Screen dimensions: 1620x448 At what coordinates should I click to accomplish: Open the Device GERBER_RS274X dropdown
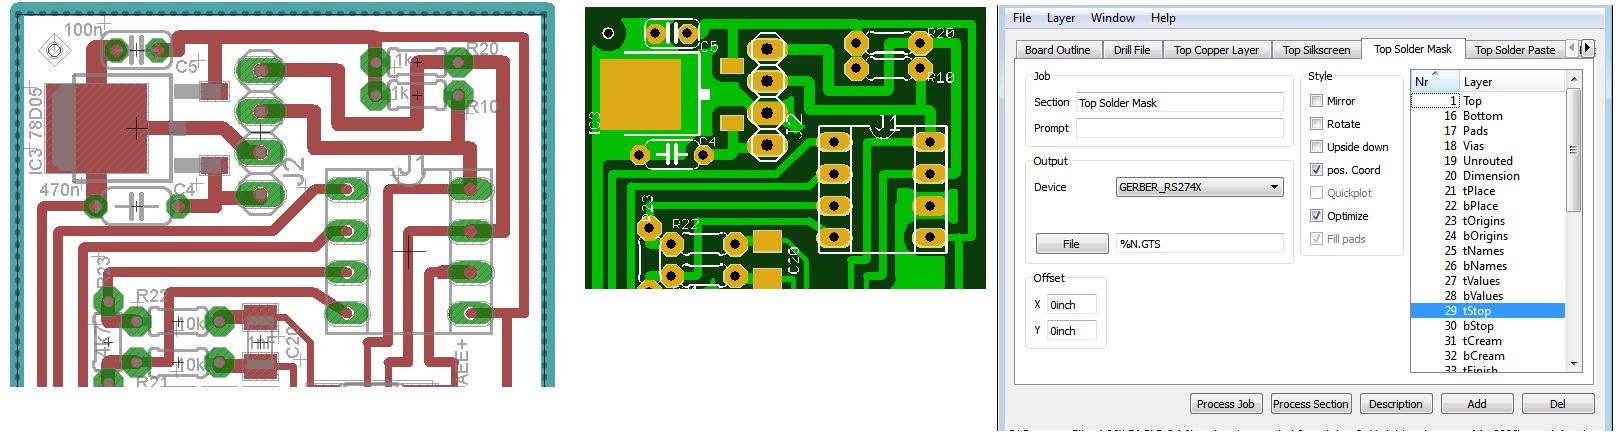(x=1274, y=187)
